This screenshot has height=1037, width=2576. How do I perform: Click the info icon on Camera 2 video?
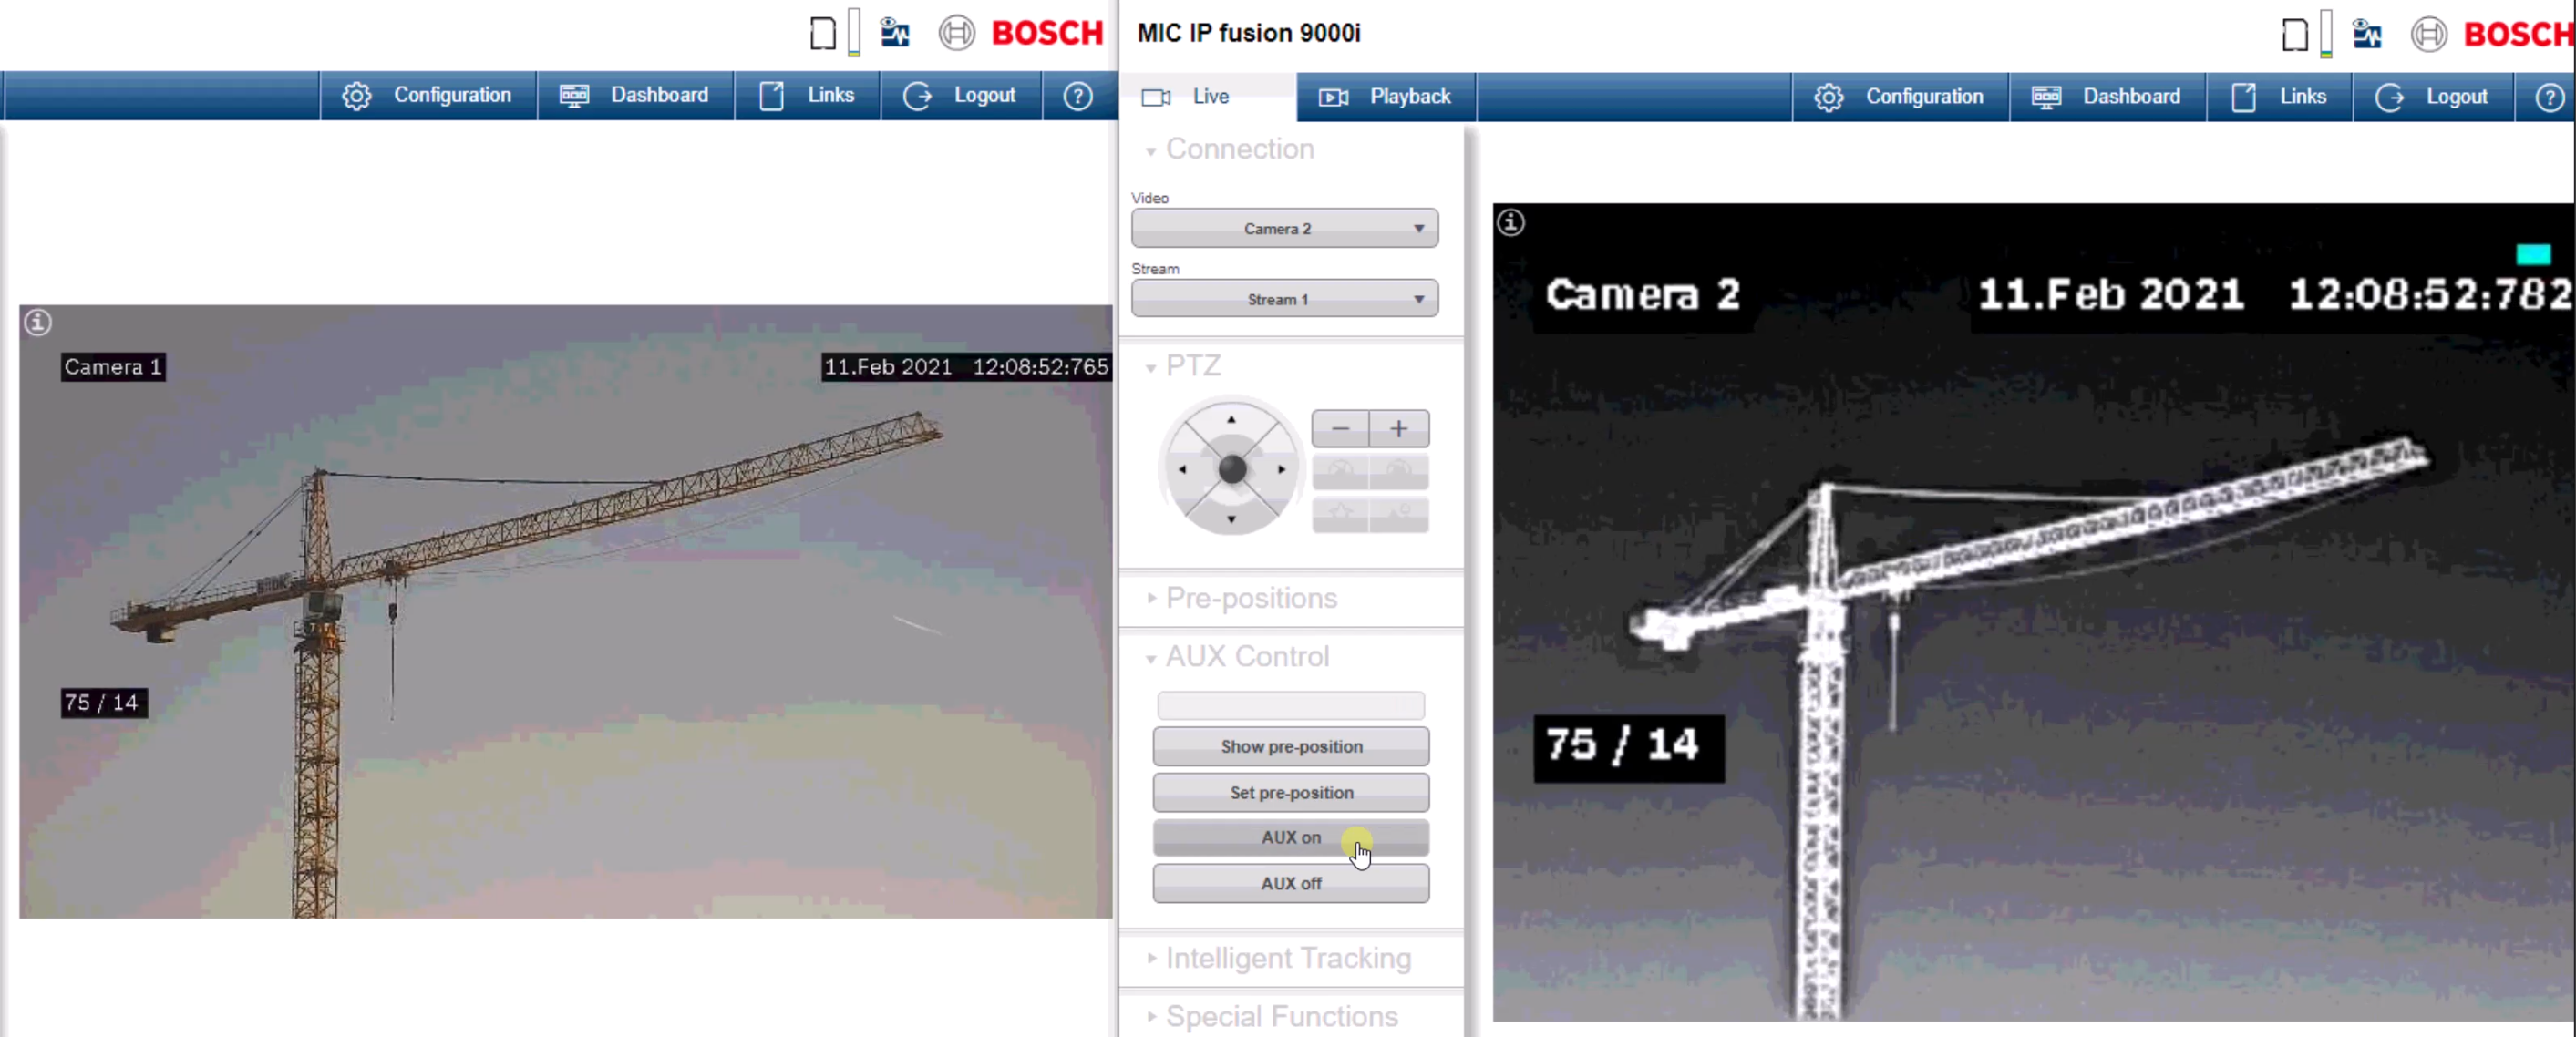click(x=1510, y=223)
